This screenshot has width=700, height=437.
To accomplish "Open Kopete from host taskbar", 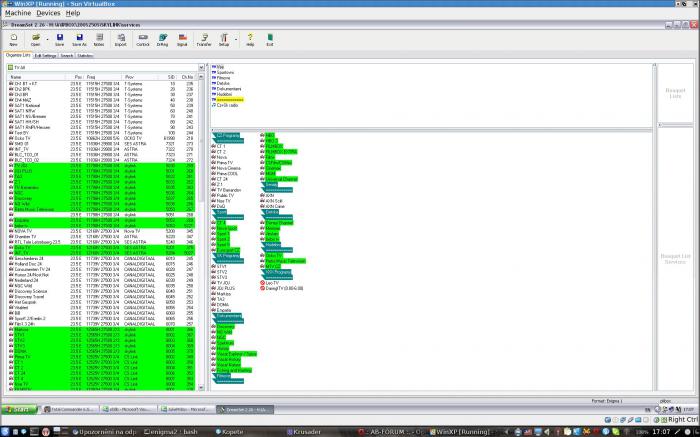I will (x=229, y=432).
